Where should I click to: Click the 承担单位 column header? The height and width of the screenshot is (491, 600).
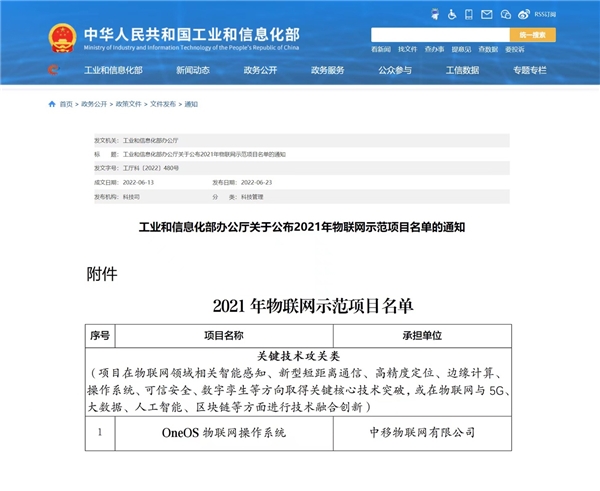[x=422, y=336]
